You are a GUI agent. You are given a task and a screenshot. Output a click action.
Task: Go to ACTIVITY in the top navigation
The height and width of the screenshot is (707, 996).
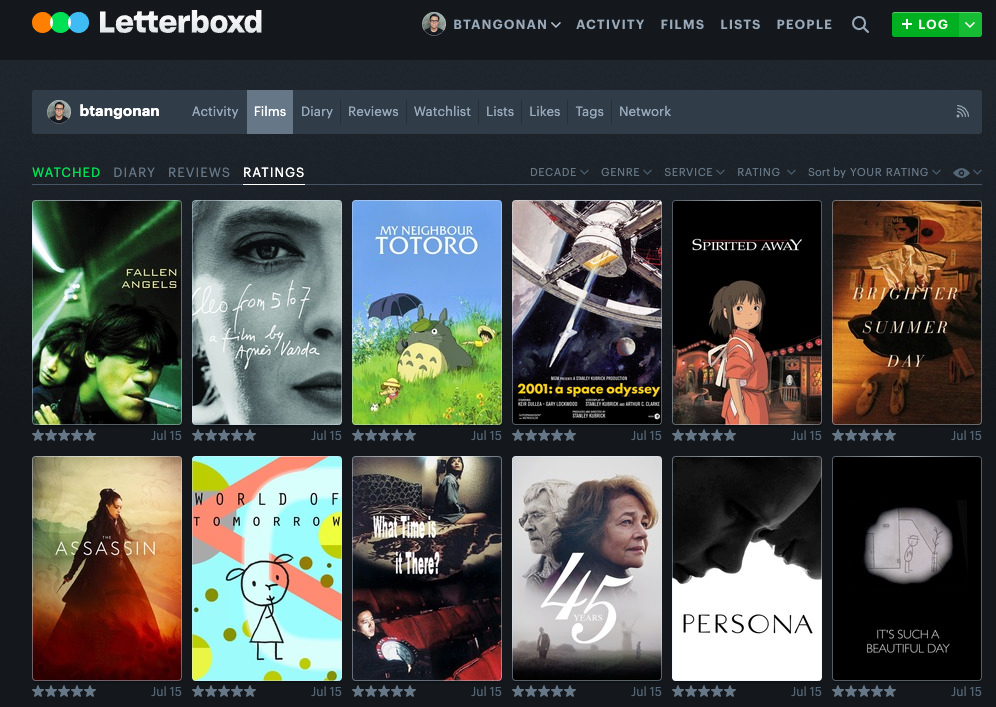pos(610,25)
